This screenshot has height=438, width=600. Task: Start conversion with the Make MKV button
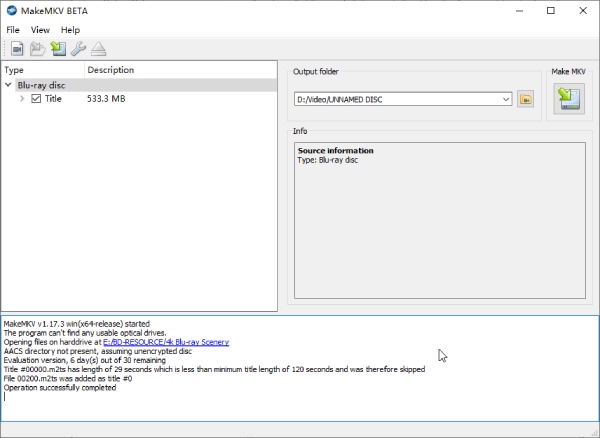coord(569,99)
